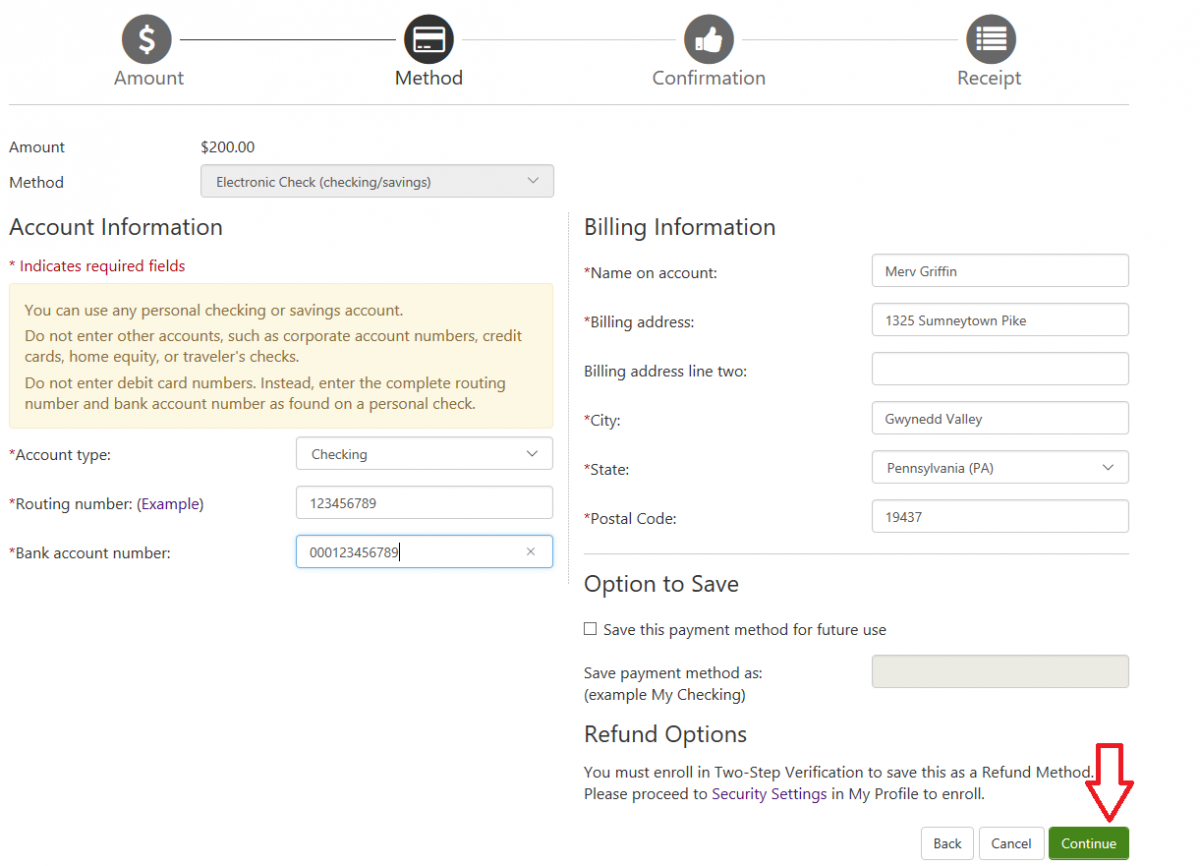
Task: Open the routing number Example link
Action: pyautogui.click(x=170, y=504)
